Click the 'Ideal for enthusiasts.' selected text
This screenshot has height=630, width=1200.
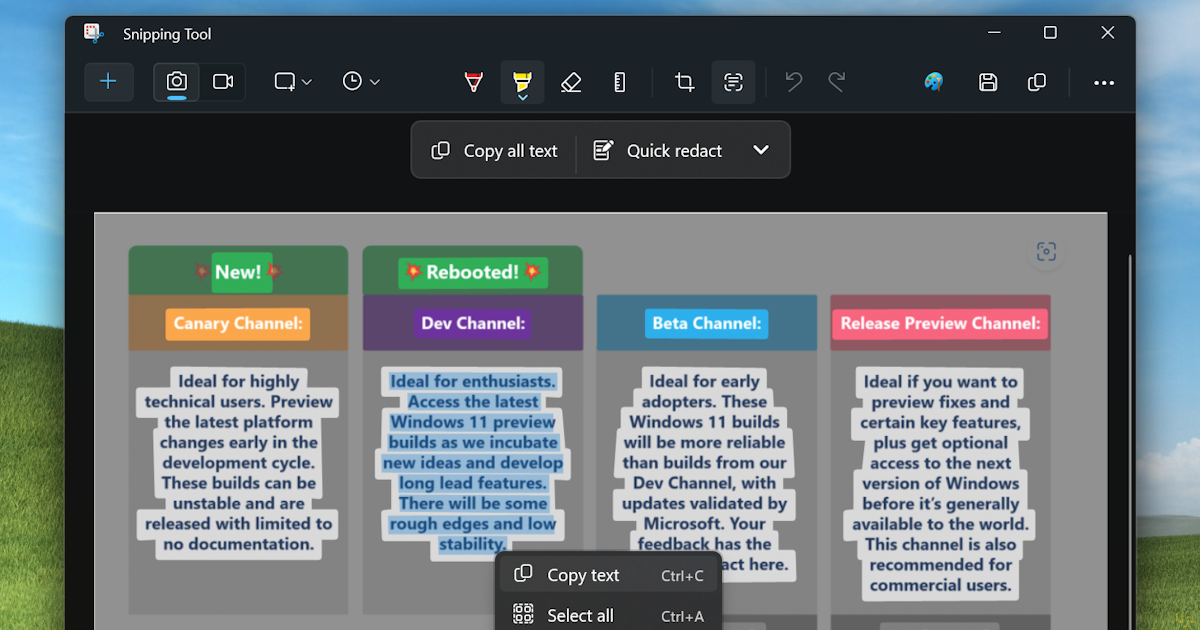point(473,381)
